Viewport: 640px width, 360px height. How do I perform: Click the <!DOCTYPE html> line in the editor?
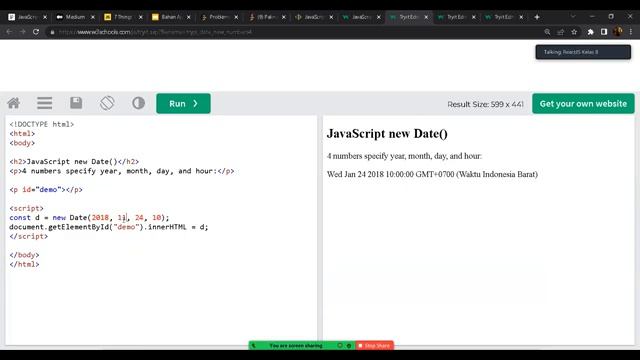point(42,124)
